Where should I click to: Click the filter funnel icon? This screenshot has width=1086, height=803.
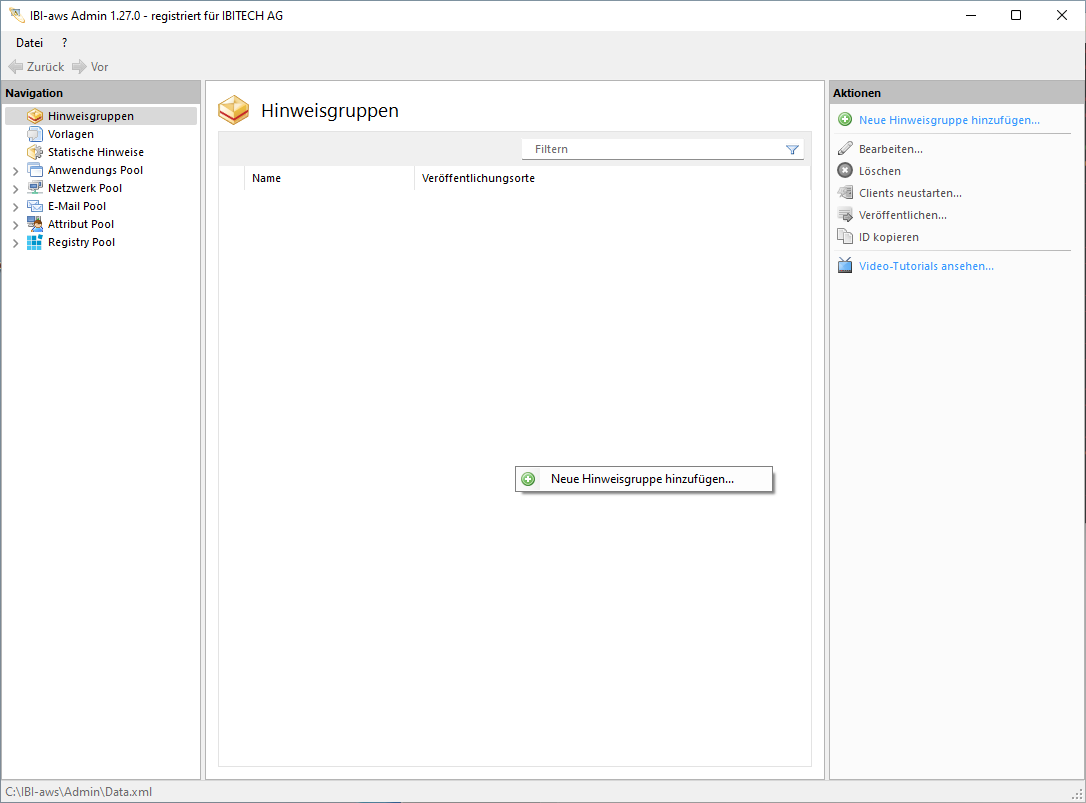[792, 150]
